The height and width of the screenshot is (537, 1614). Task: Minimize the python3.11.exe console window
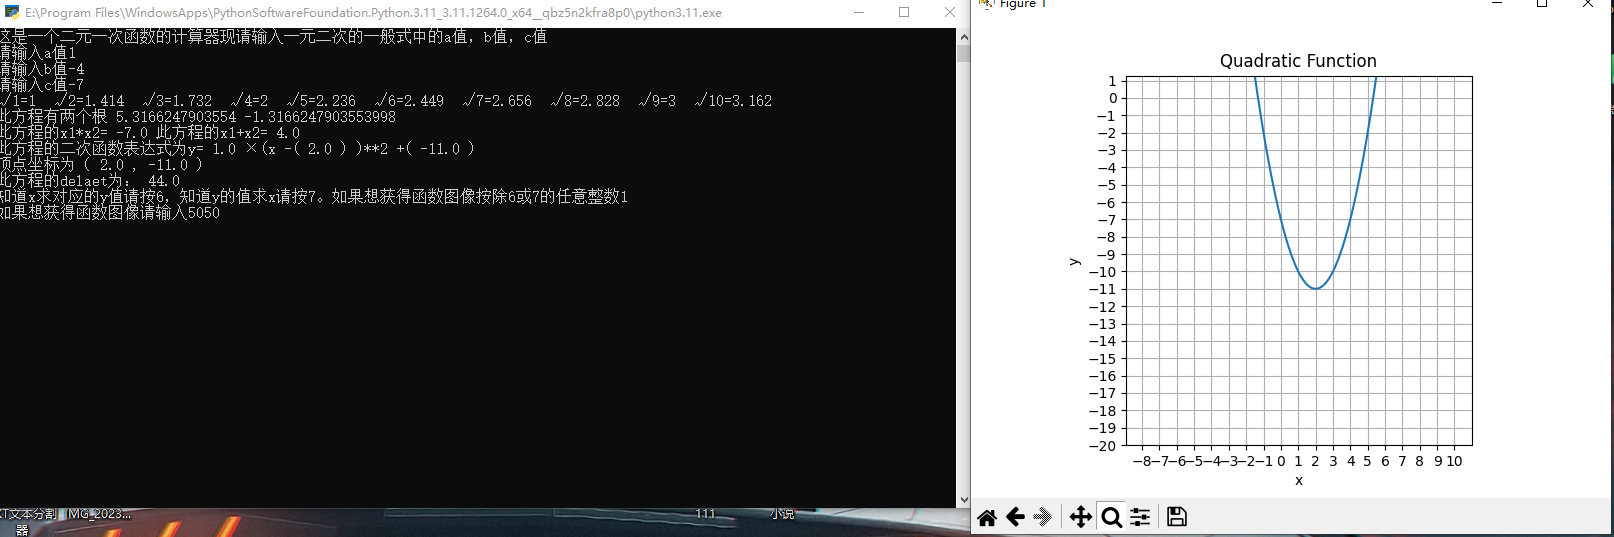860,12
